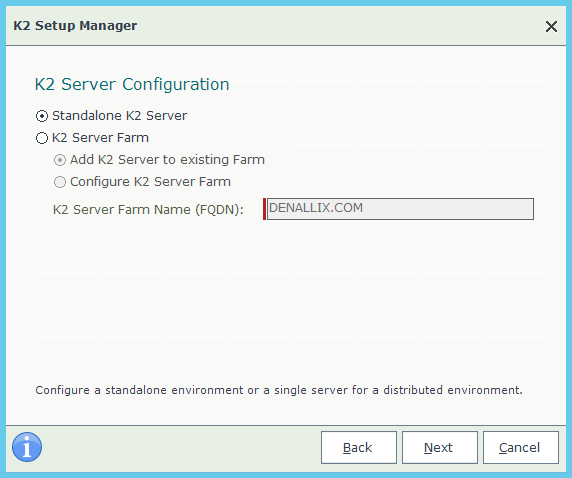This screenshot has height=478, width=572.
Task: Click the 'Configure a standalone environment' description text
Action: click(279, 390)
